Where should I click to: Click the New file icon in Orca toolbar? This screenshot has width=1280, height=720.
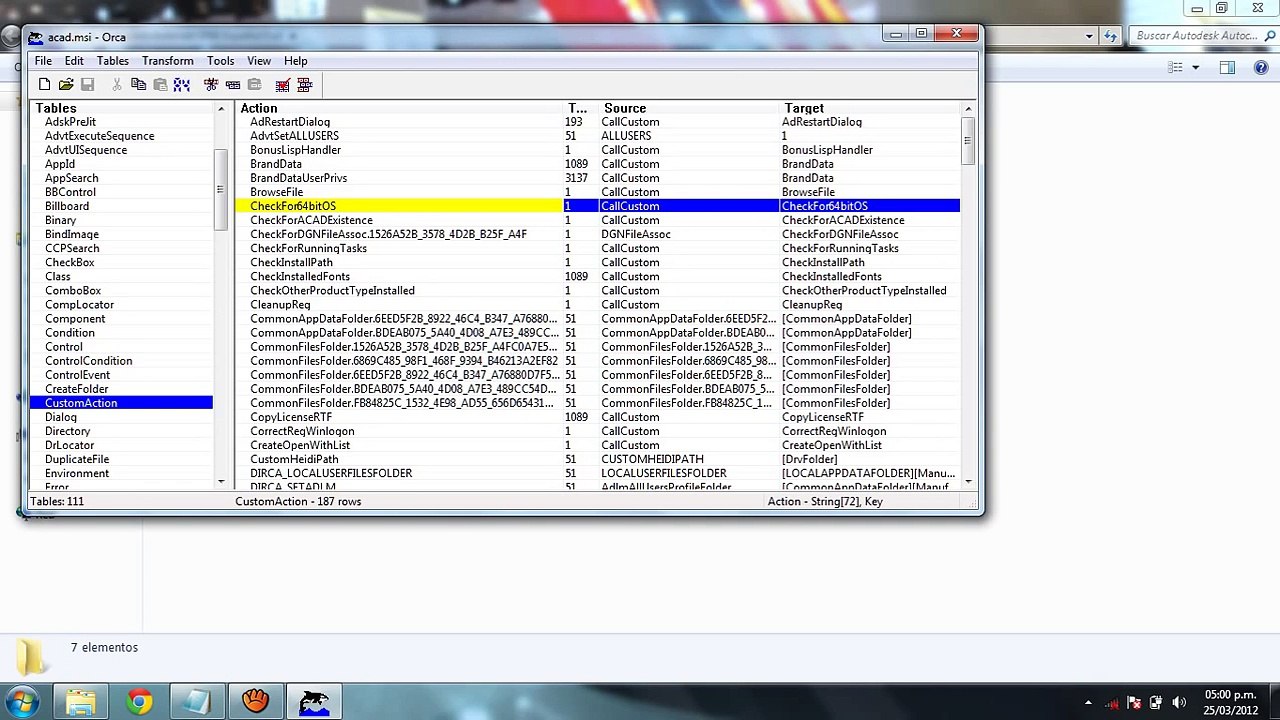(44, 85)
